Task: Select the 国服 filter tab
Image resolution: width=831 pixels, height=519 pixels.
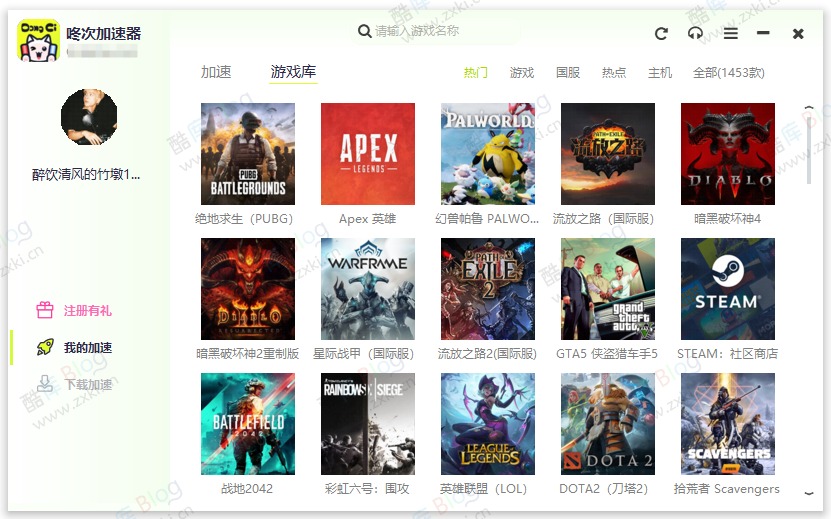Action: 568,73
